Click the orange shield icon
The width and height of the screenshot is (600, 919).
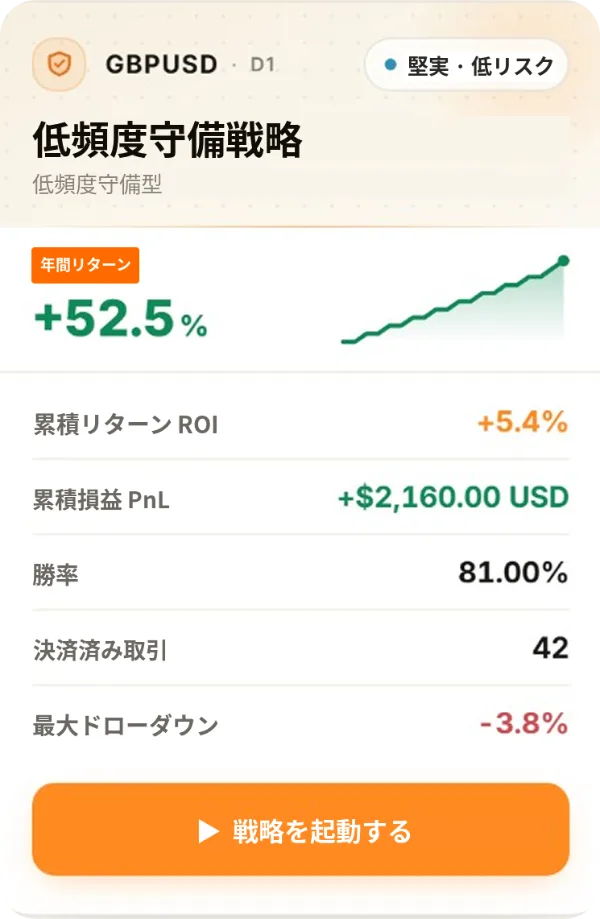59,64
